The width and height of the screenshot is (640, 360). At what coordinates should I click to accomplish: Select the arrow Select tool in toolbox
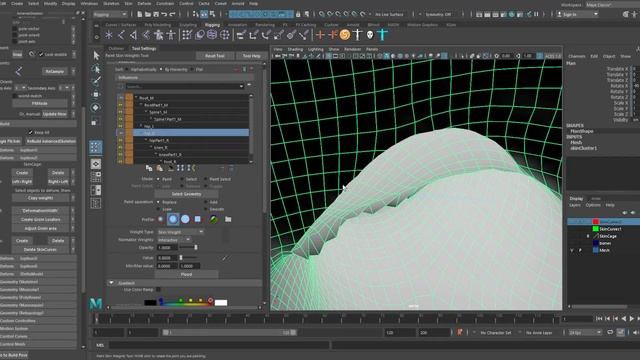click(x=96, y=55)
